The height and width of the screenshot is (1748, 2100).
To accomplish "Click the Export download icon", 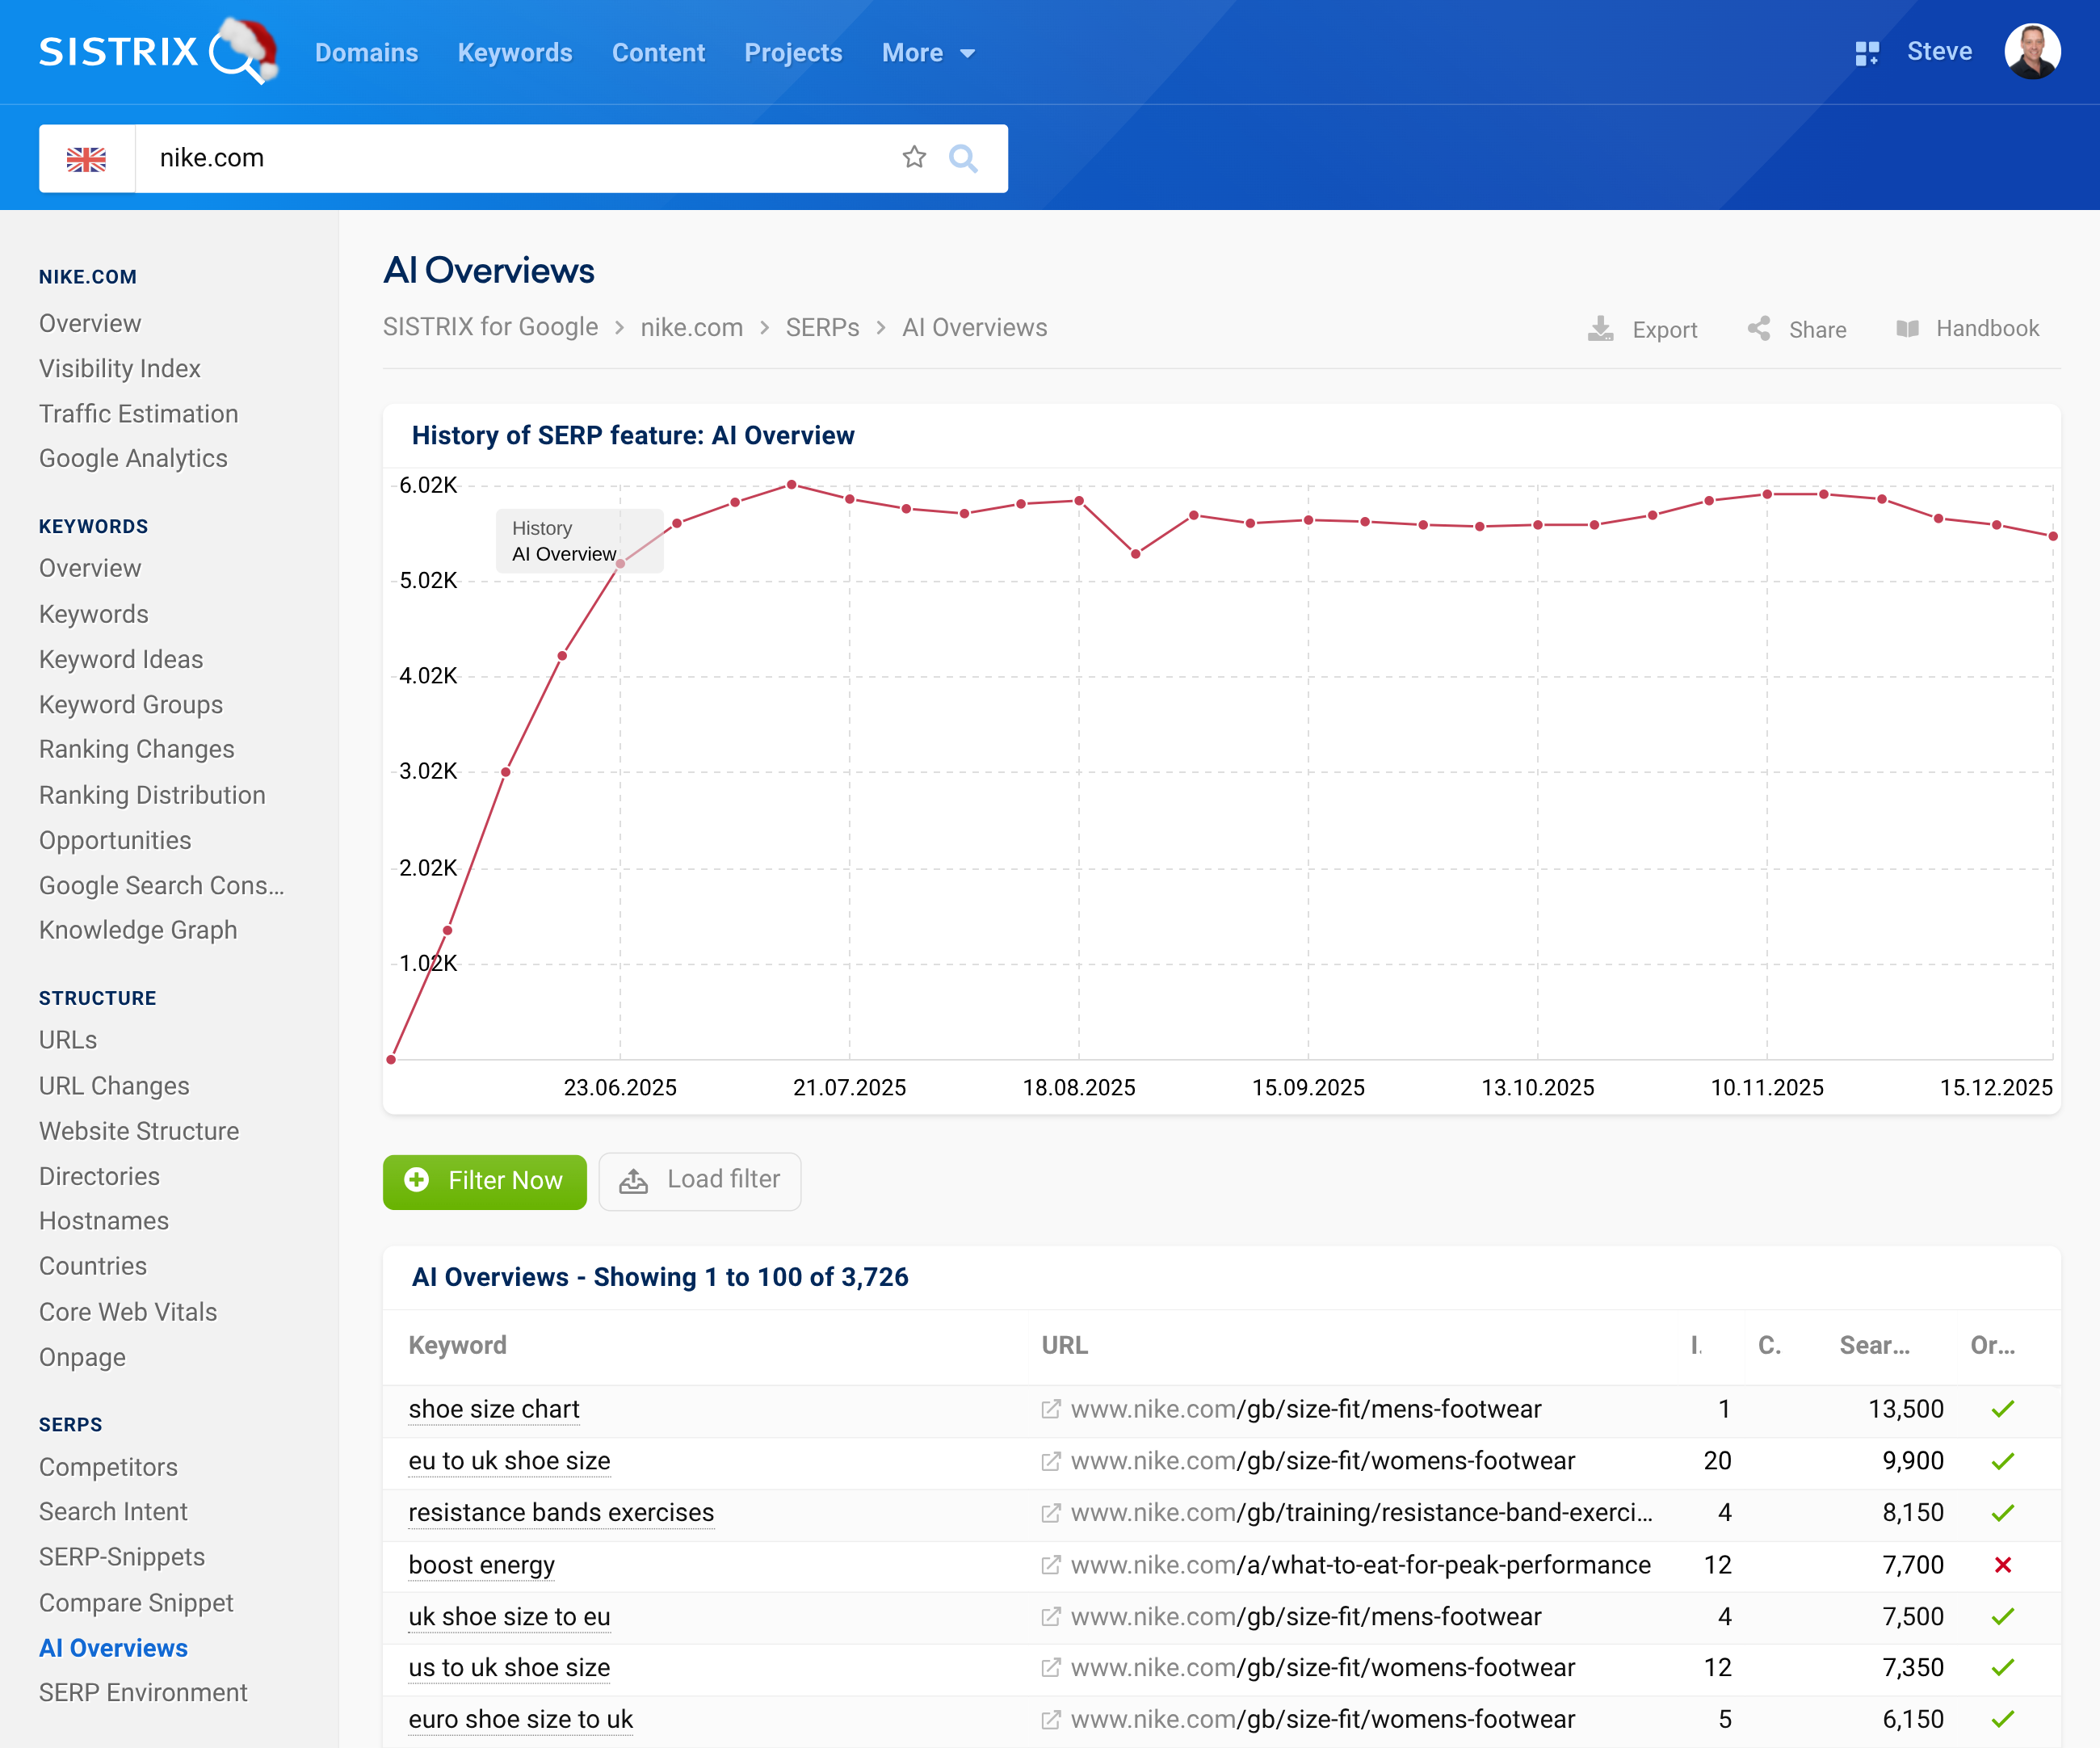I will pyautogui.click(x=1600, y=329).
